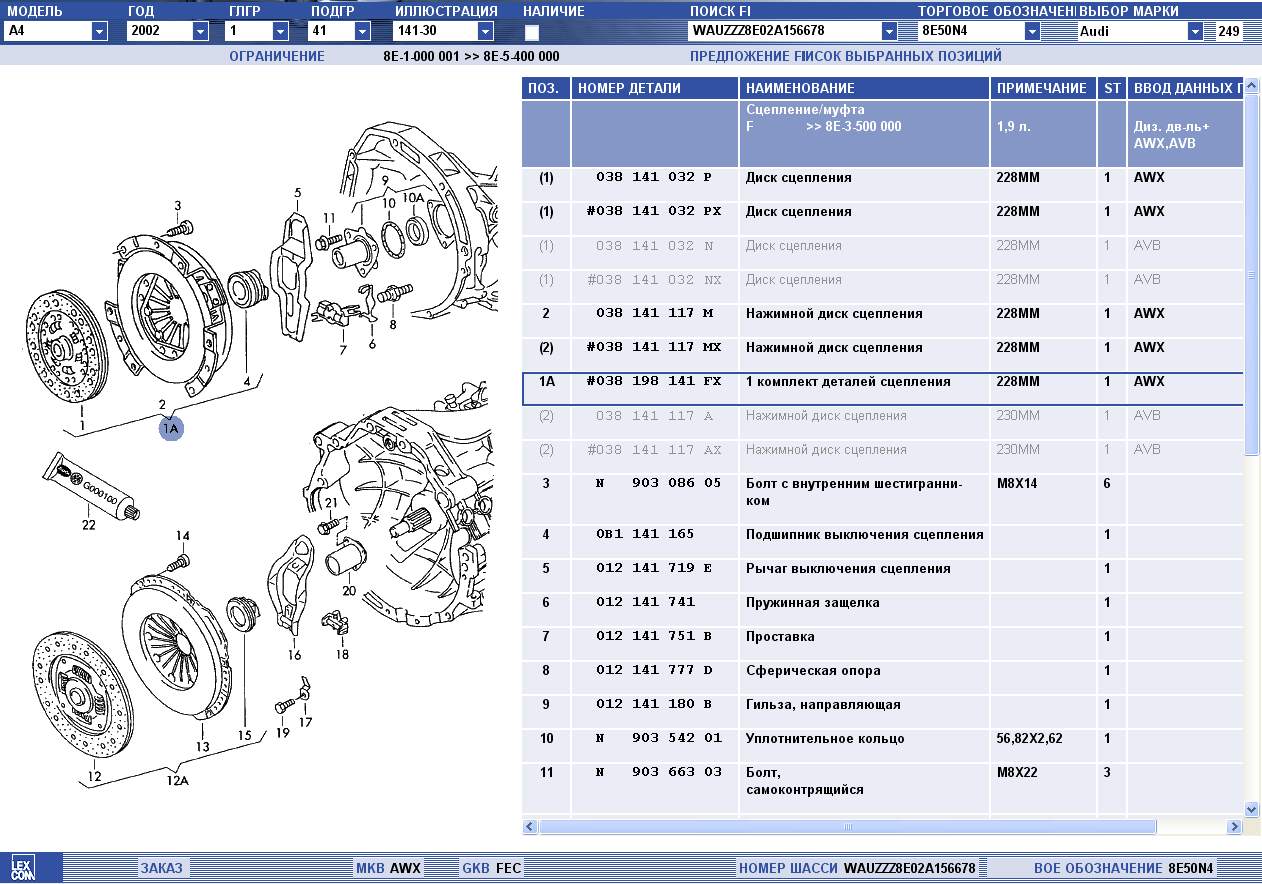Image resolution: width=1262 pixels, height=884 pixels.
Task: Click the ОГРАНИЧЕНИЕ label
Action: (277, 56)
